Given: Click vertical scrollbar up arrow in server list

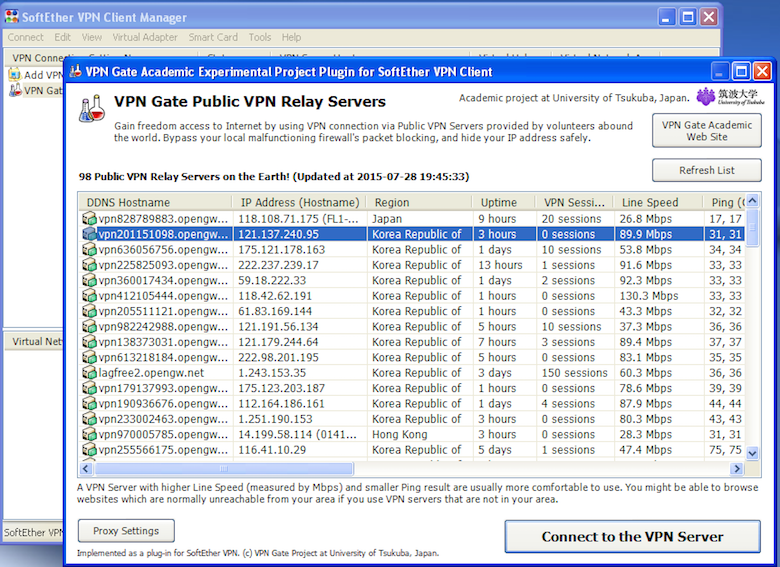Looking at the screenshot, I should coord(753,200).
